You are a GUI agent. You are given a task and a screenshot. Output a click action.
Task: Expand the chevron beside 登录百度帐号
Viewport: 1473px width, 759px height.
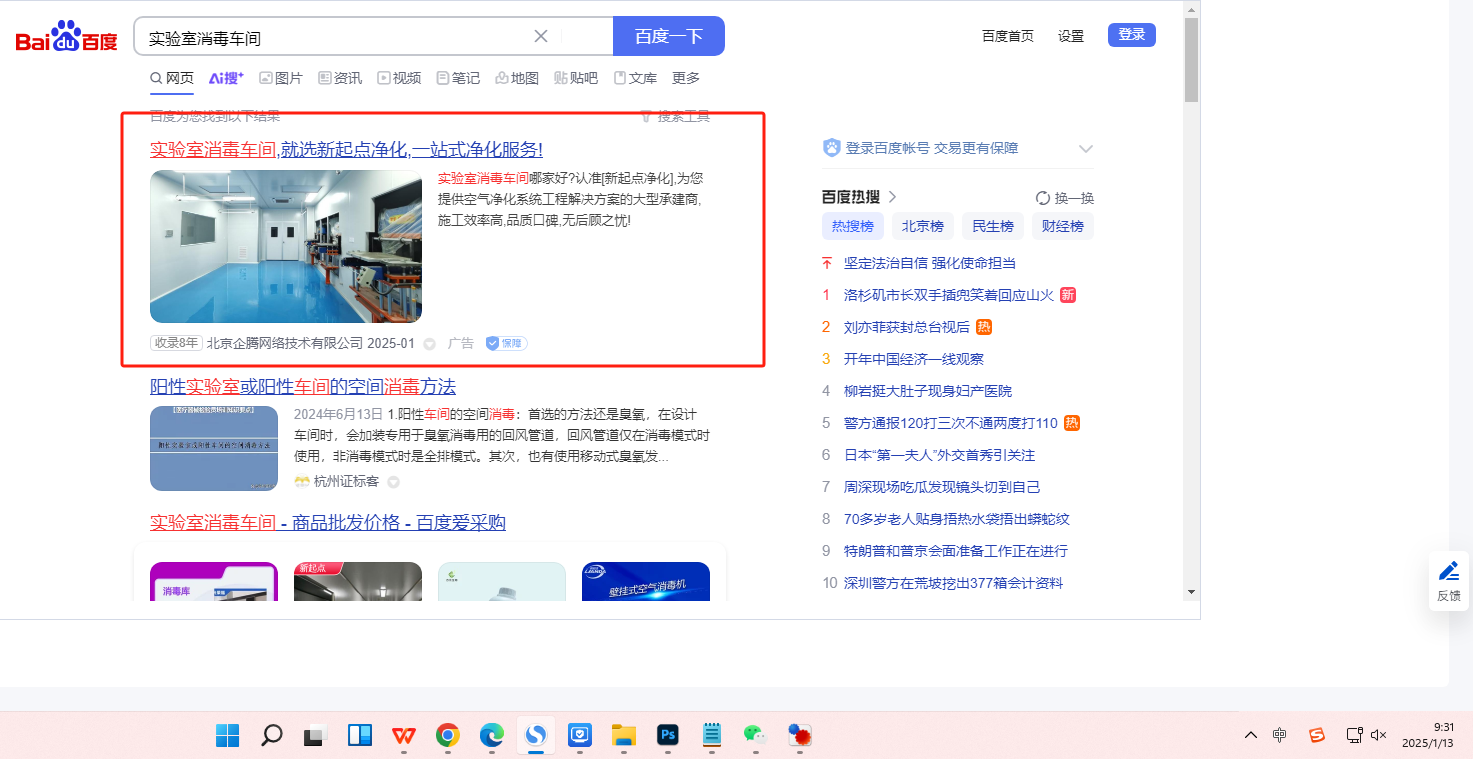coord(1086,149)
